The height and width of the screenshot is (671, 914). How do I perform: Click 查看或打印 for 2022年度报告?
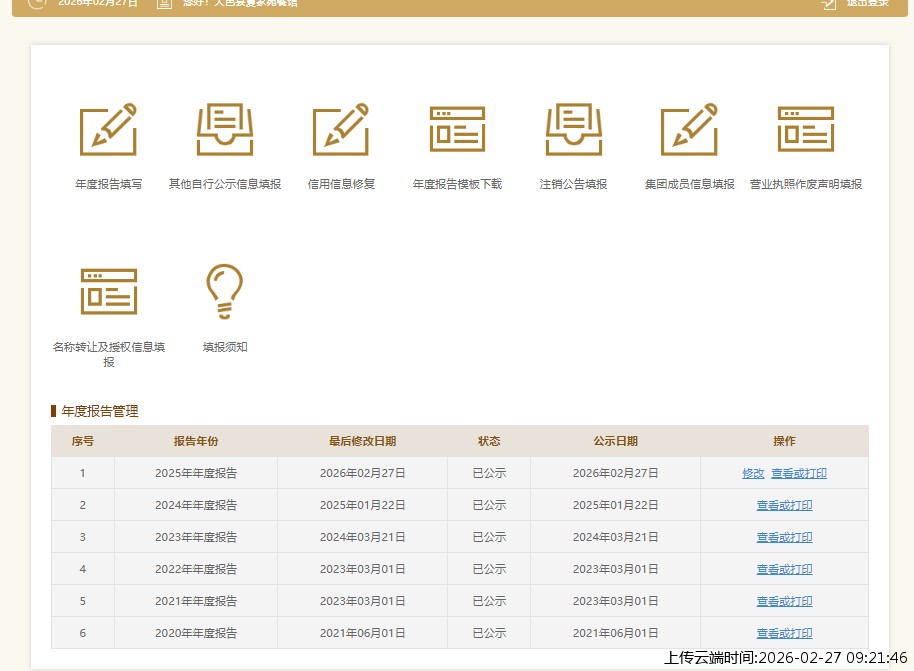784,569
